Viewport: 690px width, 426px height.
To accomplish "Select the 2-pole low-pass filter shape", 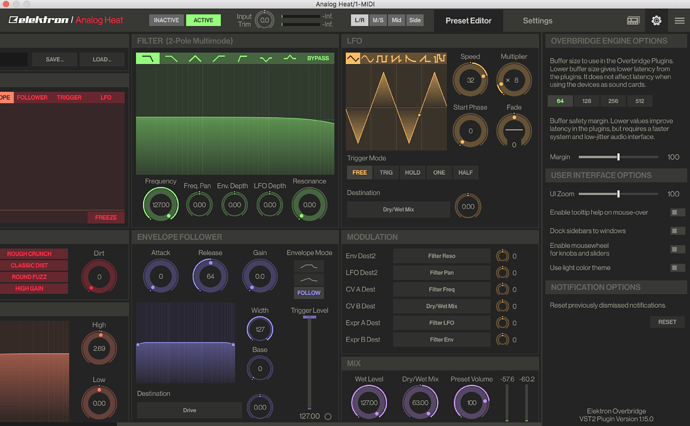I will (147, 58).
